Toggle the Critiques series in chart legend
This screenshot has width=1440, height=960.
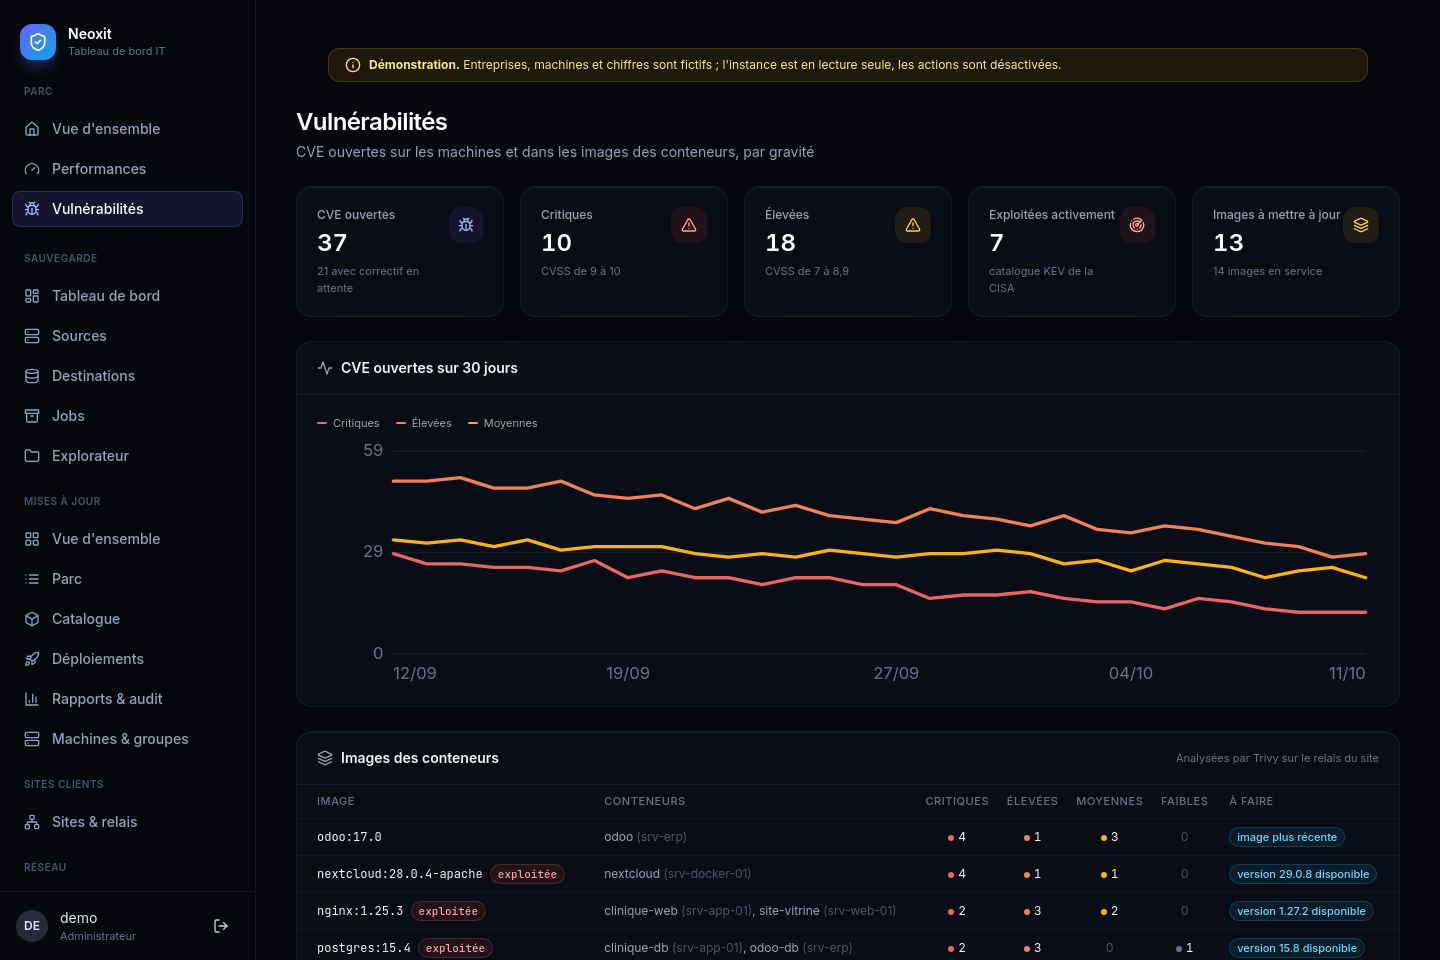(x=348, y=423)
